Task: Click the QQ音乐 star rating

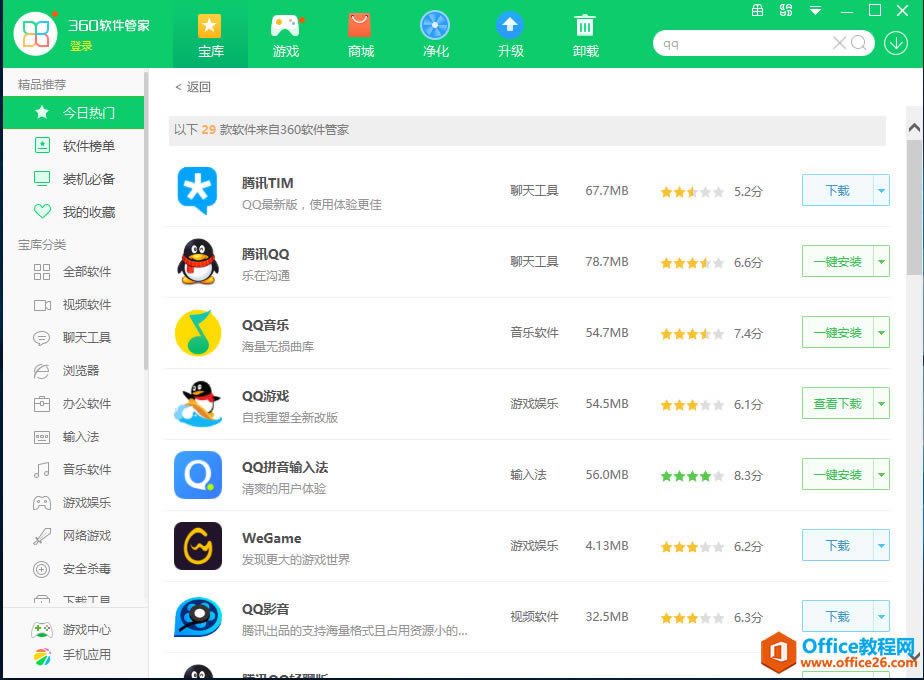Action: pos(692,334)
